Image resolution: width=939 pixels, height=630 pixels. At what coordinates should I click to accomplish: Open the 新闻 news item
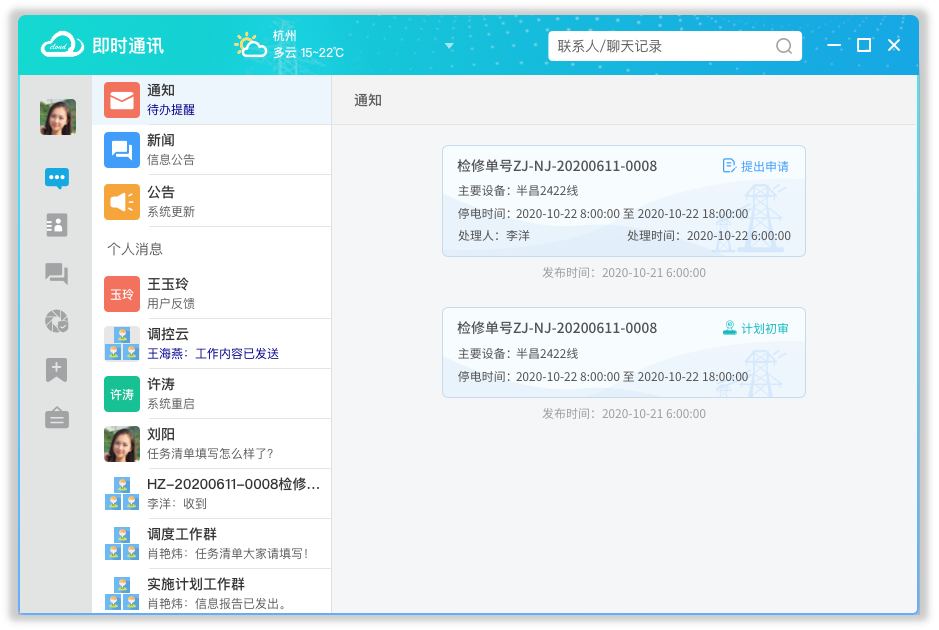211,150
